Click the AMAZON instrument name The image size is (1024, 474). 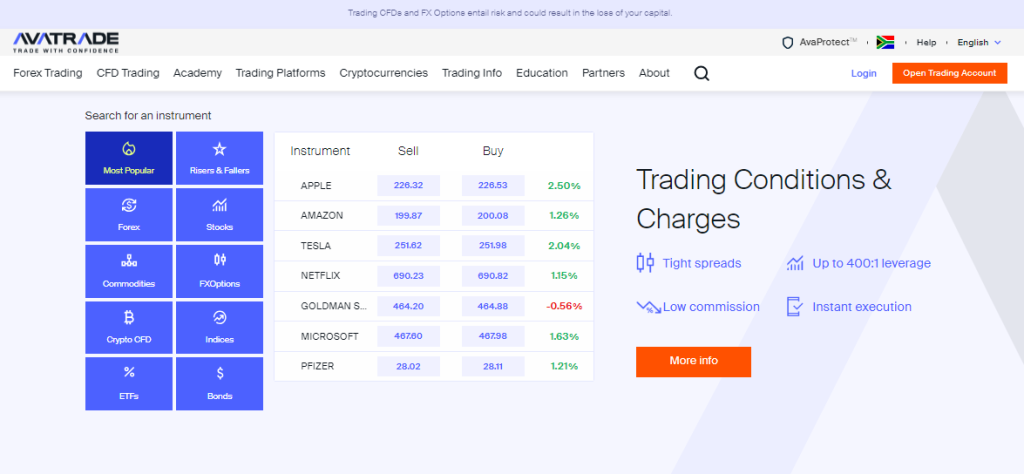pos(322,215)
